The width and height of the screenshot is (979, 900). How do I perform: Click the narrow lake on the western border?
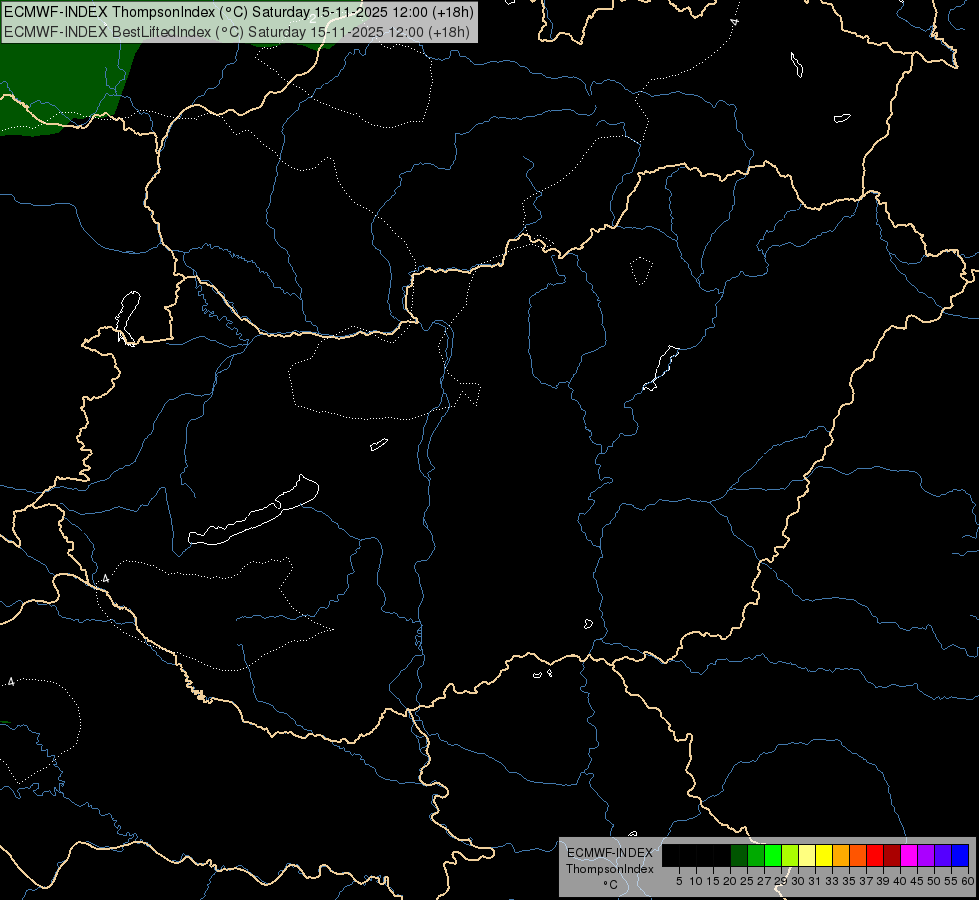[x=127, y=317]
